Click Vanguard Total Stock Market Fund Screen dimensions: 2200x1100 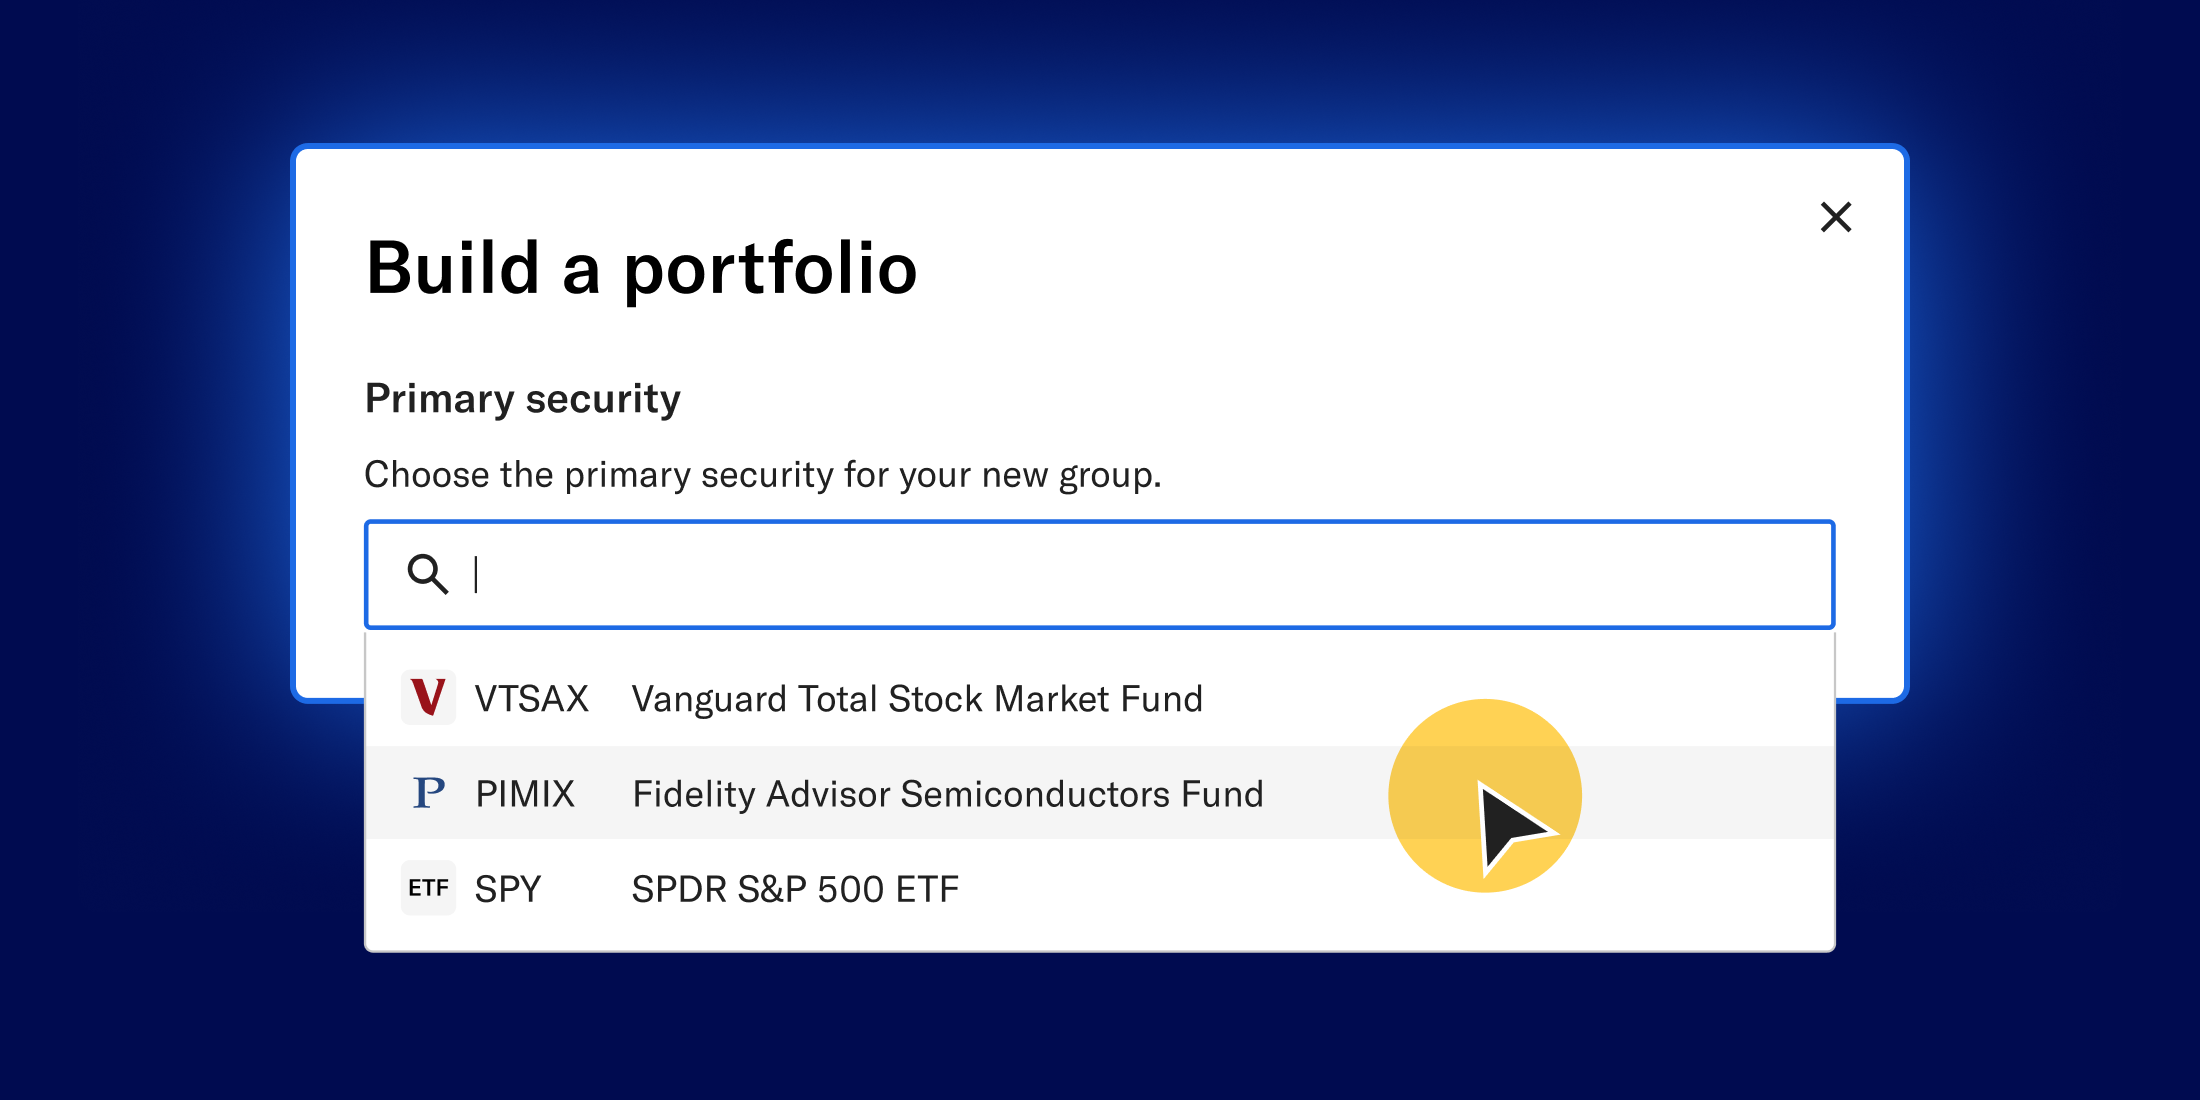pyautogui.click(x=916, y=697)
